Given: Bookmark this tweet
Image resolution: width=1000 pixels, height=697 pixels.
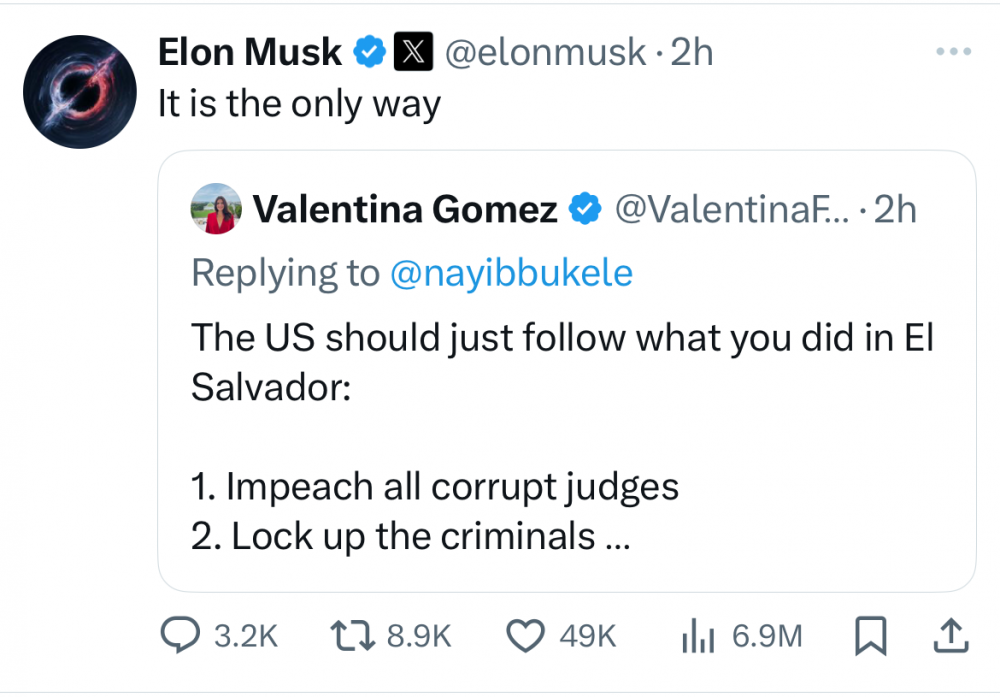Looking at the screenshot, I should [x=872, y=636].
